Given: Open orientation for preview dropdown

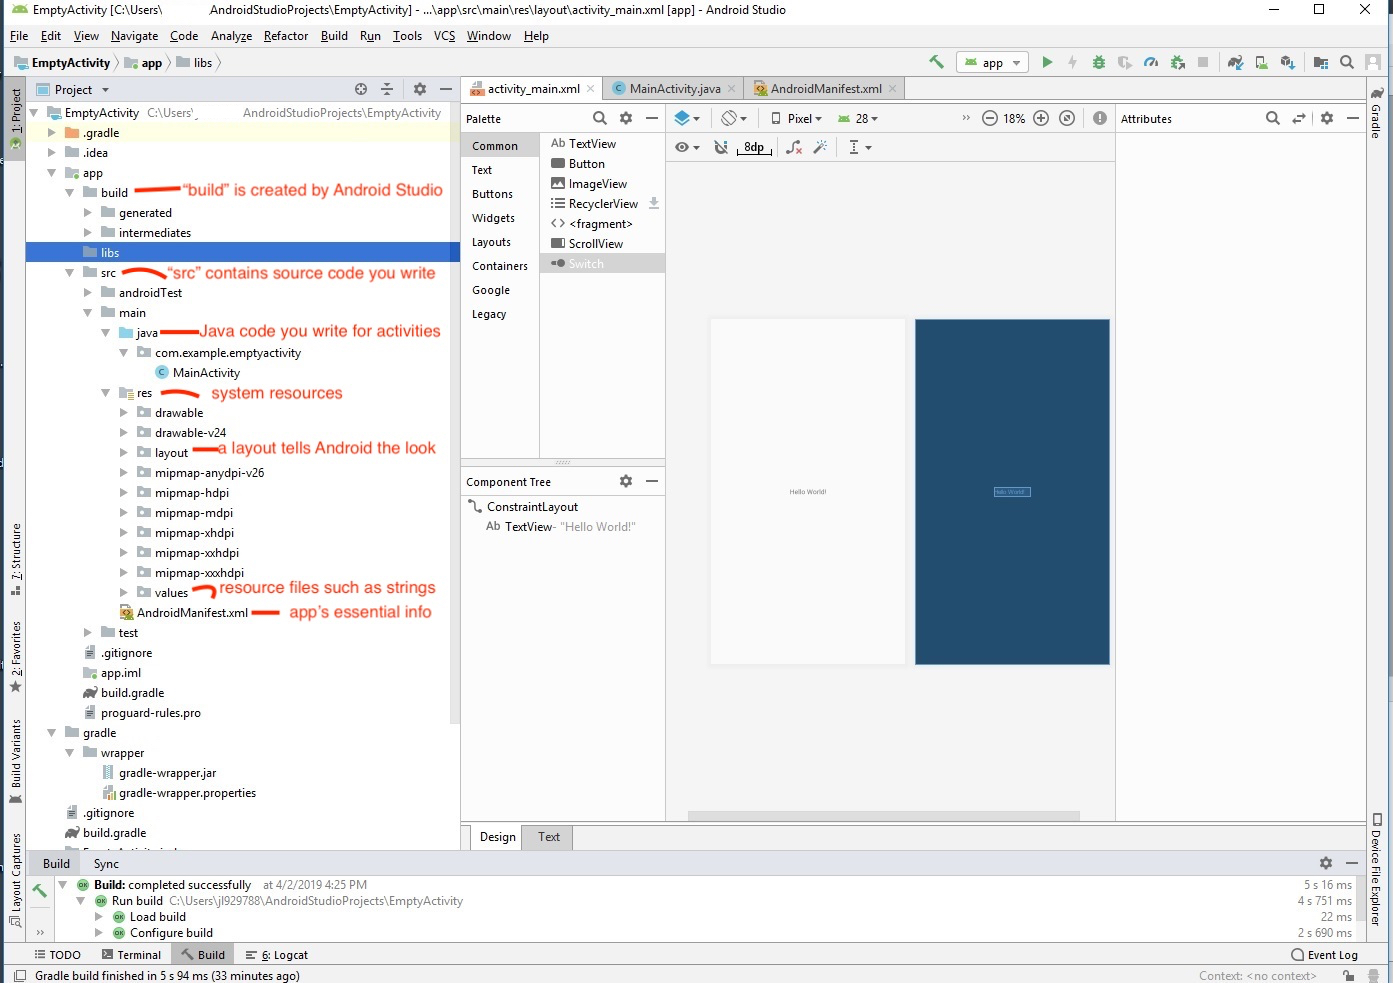Looking at the screenshot, I should point(735,118).
